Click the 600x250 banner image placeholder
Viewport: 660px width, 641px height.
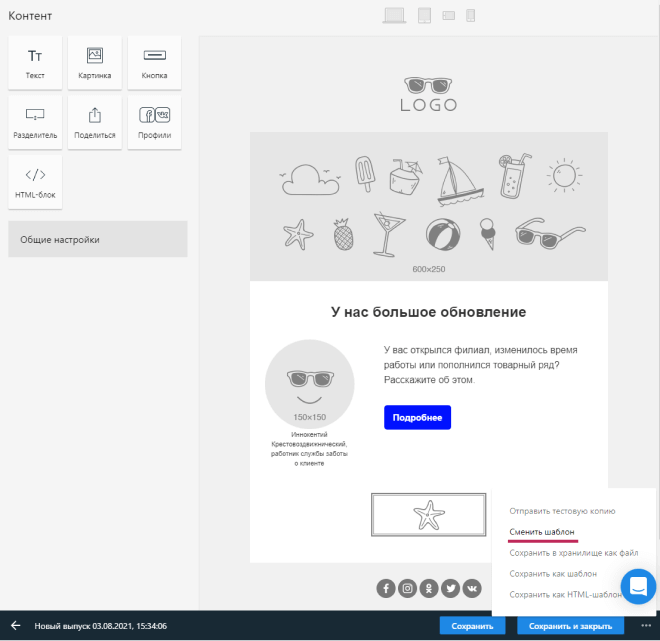(429, 207)
